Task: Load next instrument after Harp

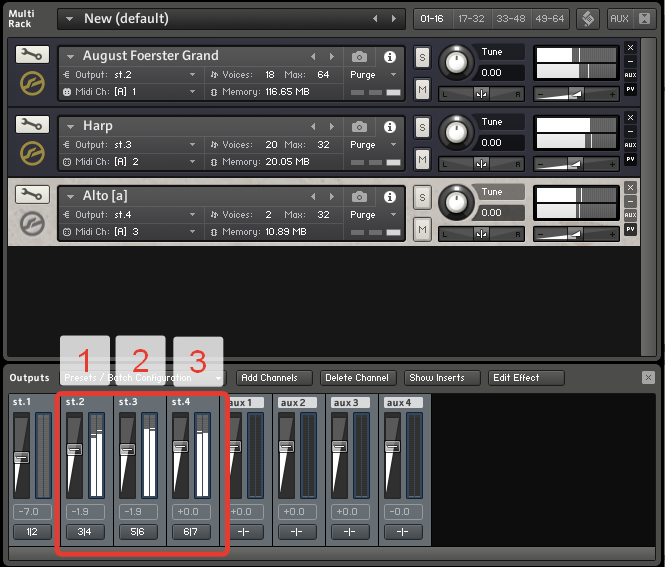Action: click(332, 126)
